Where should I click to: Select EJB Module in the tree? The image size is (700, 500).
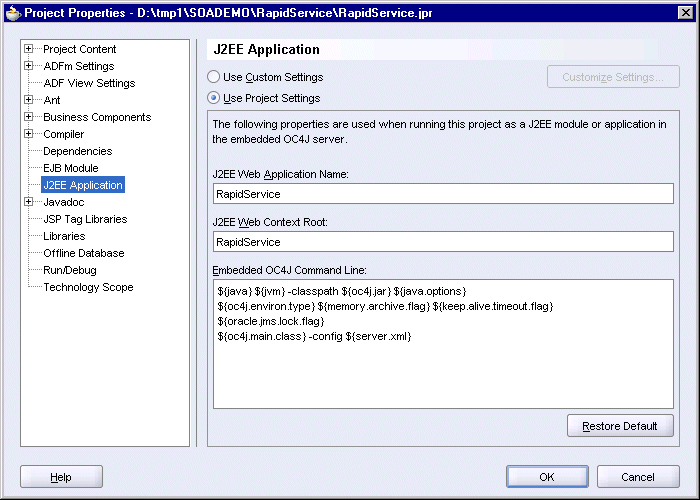pos(71,168)
